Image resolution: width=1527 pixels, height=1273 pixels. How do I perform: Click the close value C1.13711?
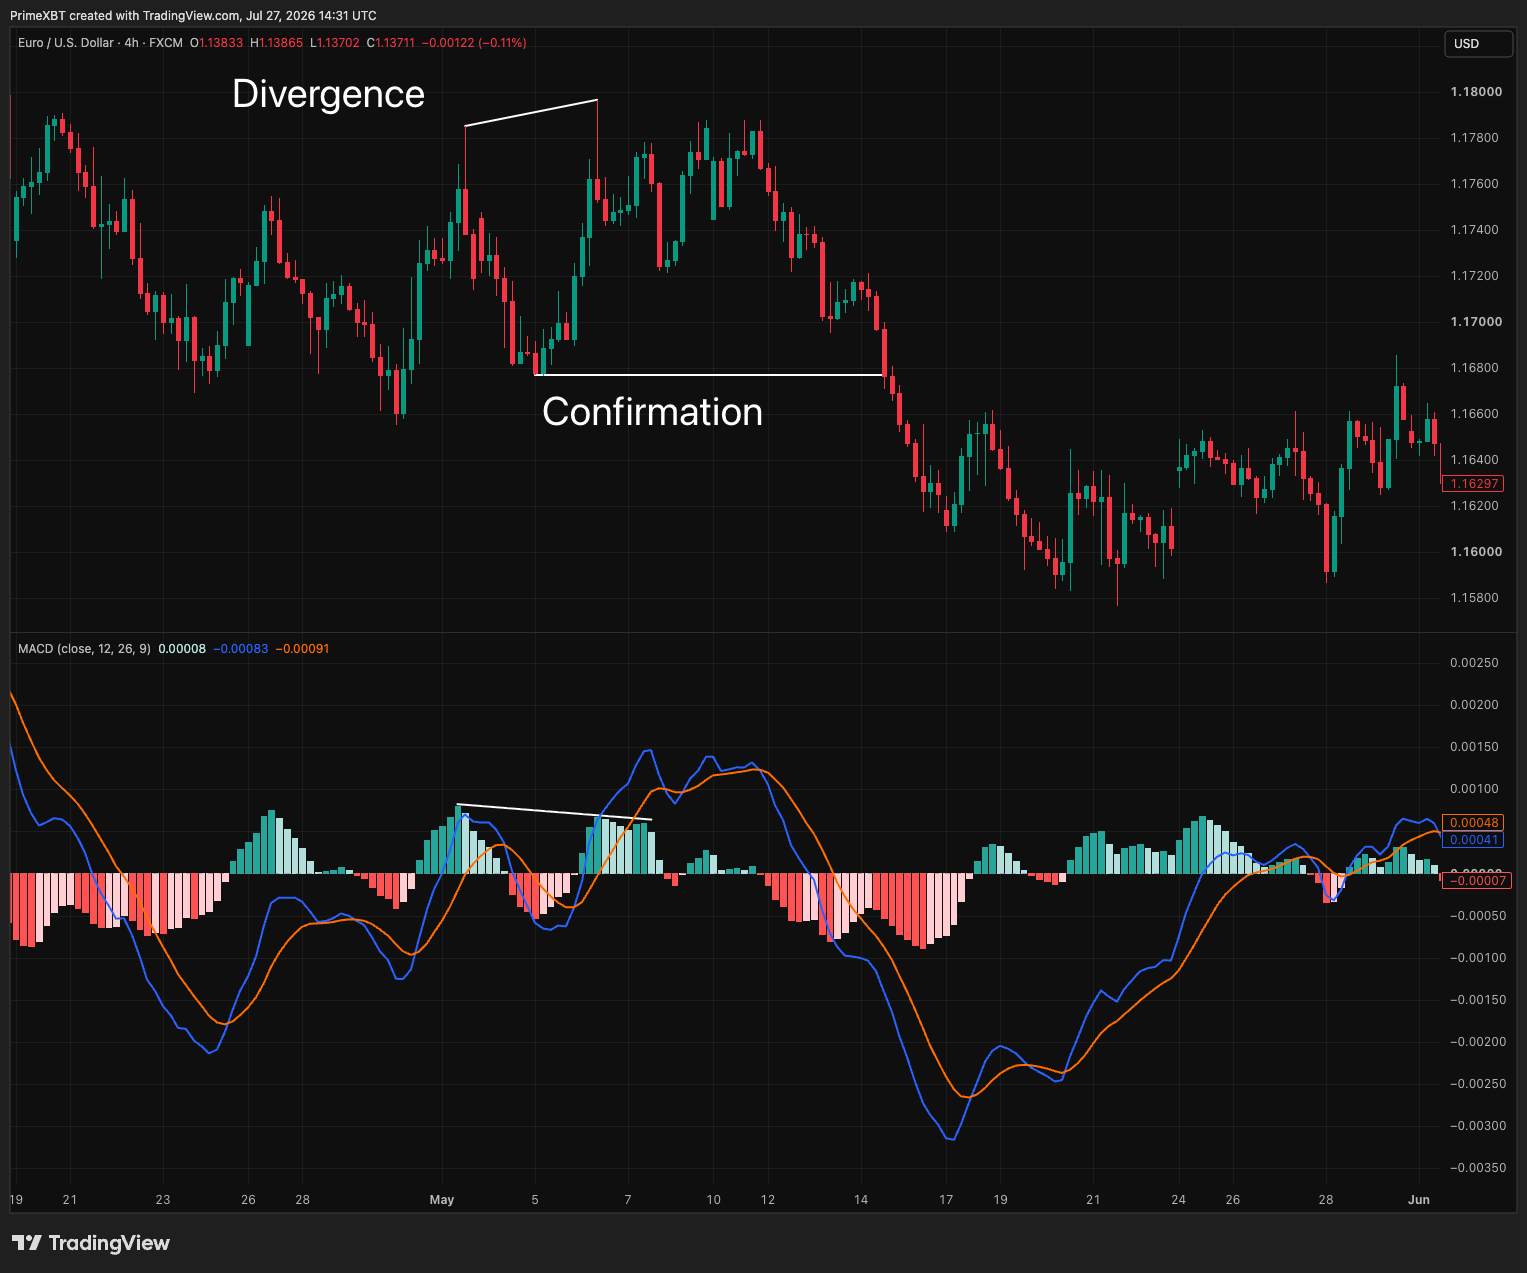390,43
